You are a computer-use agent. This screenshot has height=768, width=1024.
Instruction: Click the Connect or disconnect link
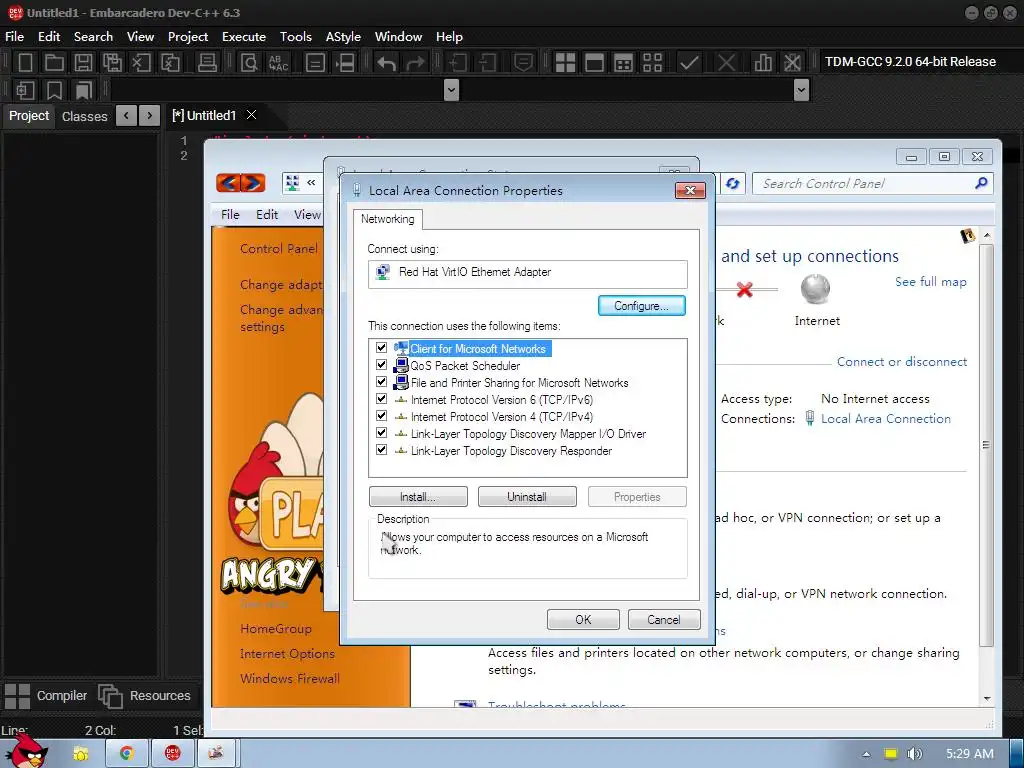tap(902, 362)
